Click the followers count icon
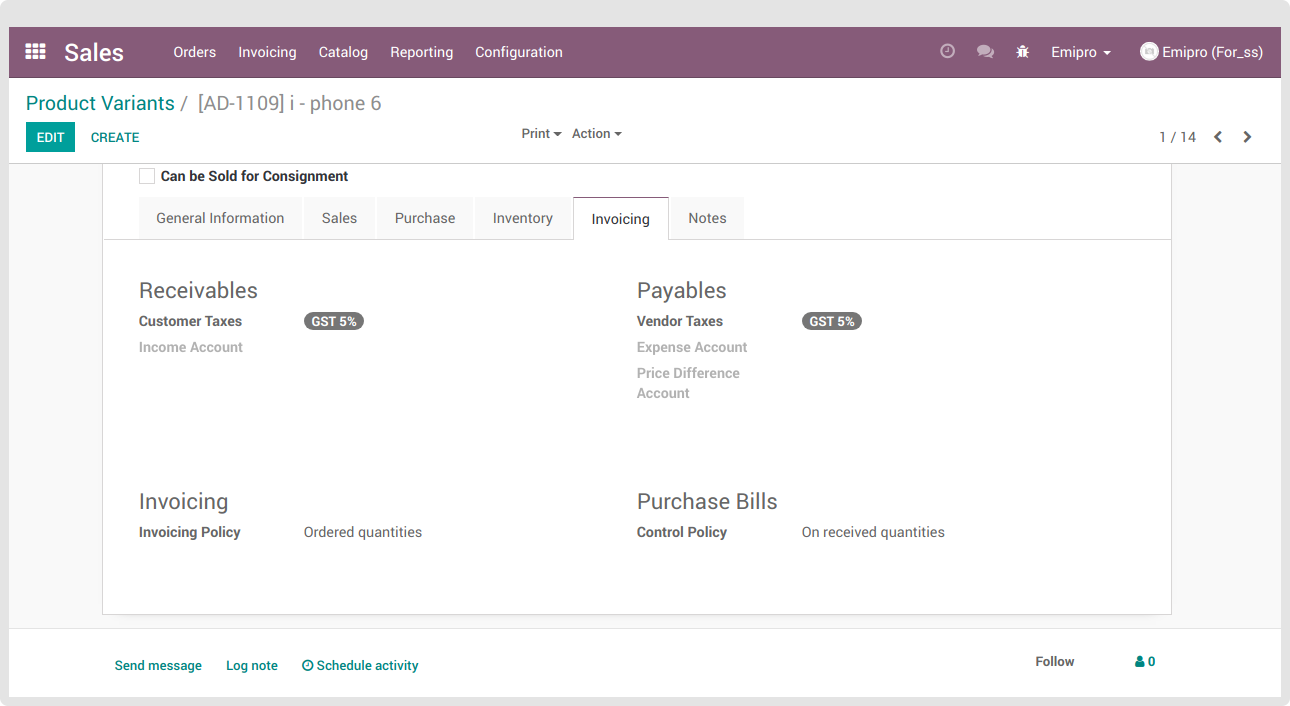Viewport: 1290px width, 706px height. (1145, 662)
